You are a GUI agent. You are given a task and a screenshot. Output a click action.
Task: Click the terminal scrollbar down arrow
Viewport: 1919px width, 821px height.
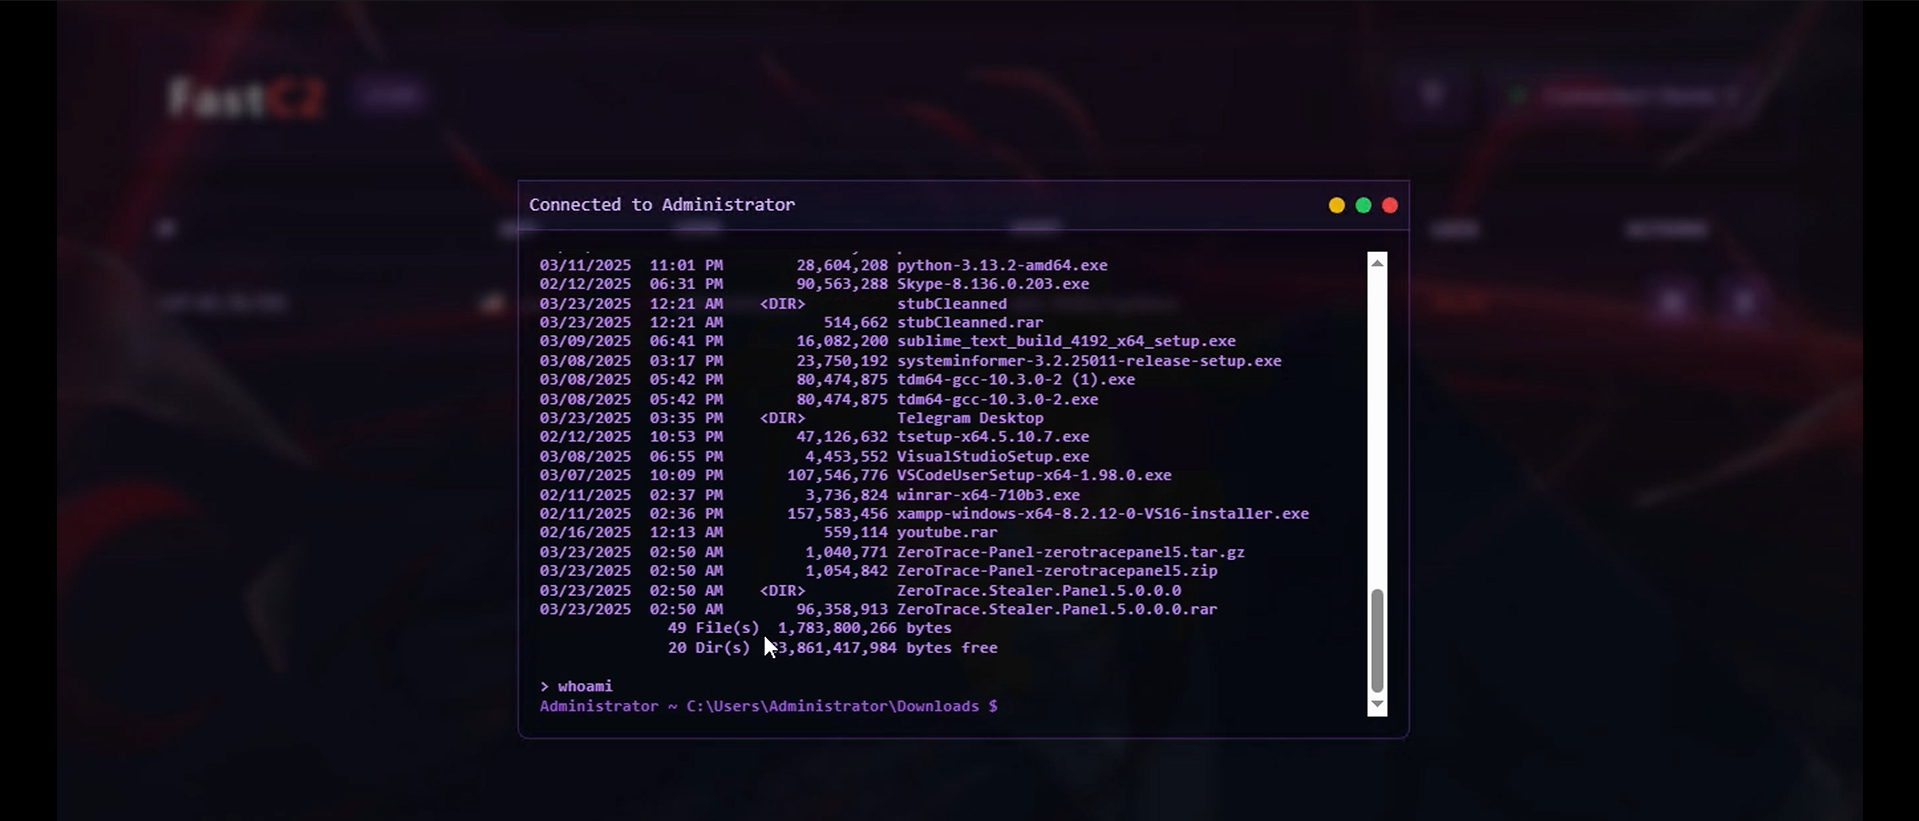[x=1377, y=704]
